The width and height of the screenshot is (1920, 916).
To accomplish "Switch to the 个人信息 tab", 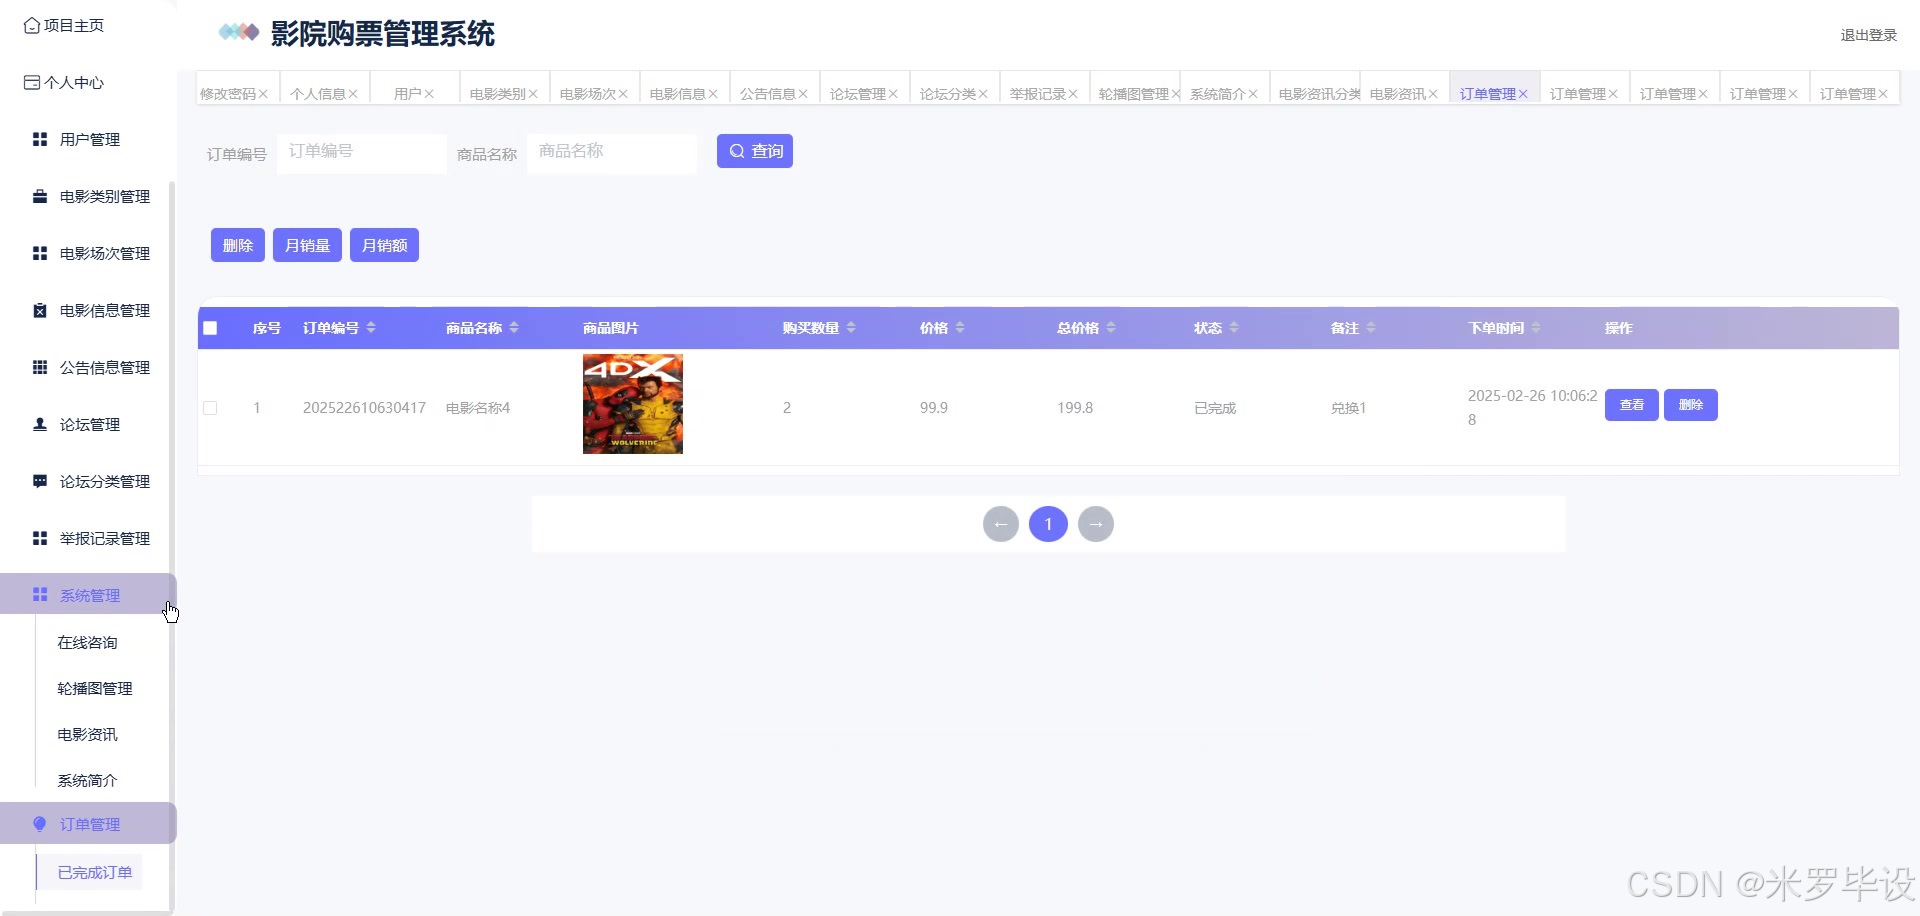I will 318,94.
